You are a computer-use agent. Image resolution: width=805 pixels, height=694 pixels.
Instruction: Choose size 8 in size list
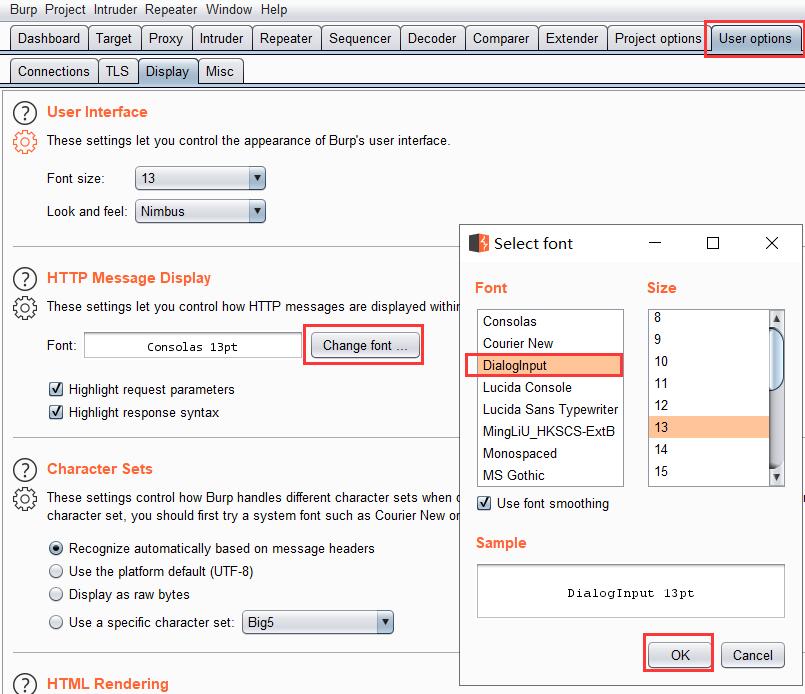[x=709, y=317]
